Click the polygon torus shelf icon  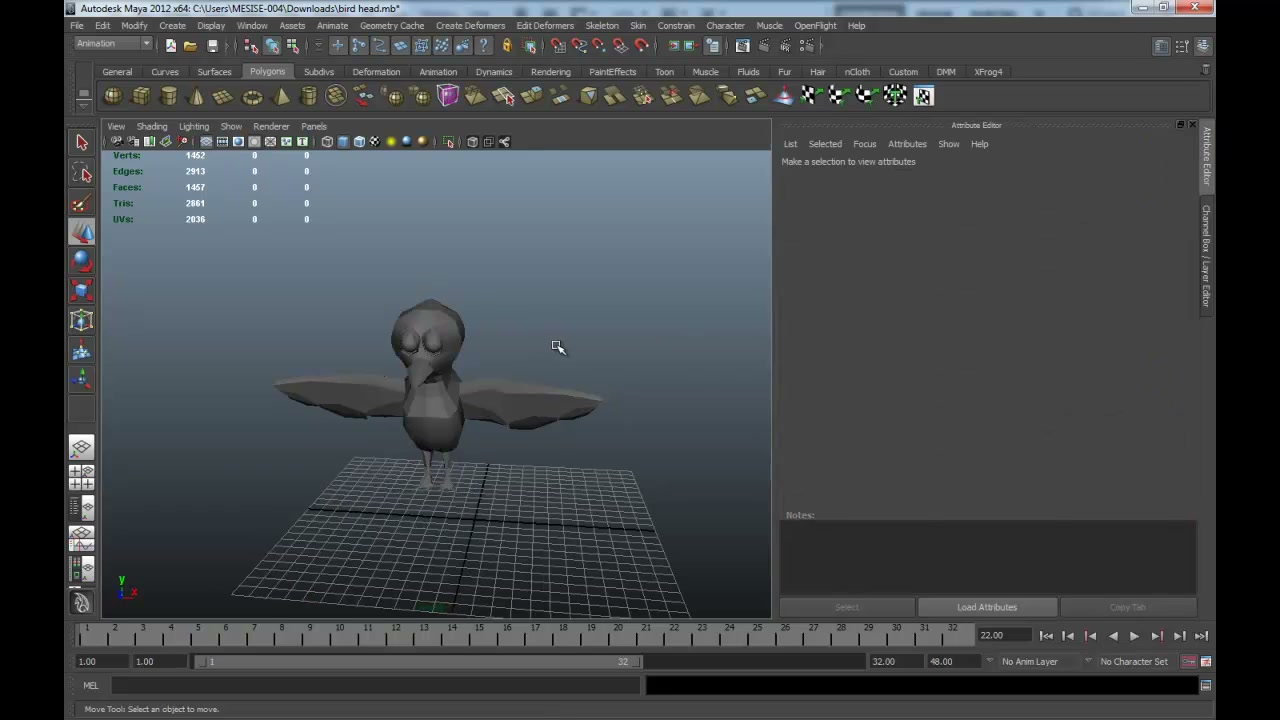252,96
